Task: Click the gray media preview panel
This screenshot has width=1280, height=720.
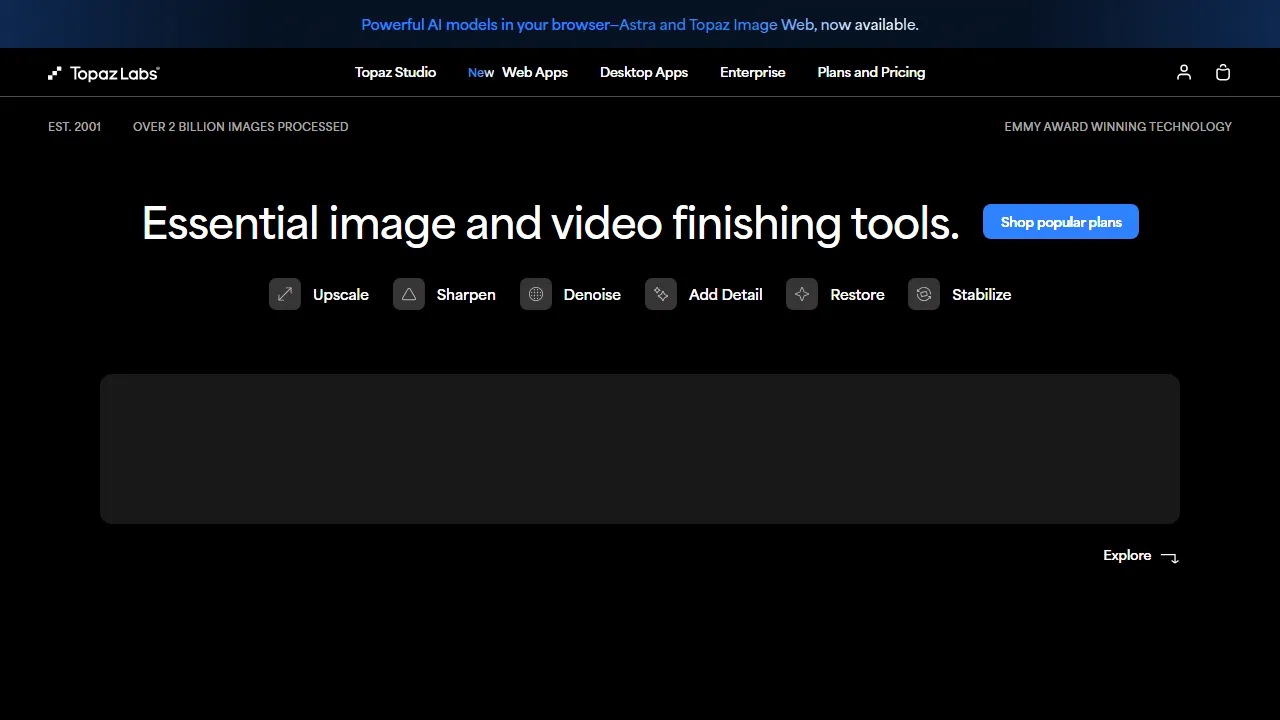Action: point(640,449)
